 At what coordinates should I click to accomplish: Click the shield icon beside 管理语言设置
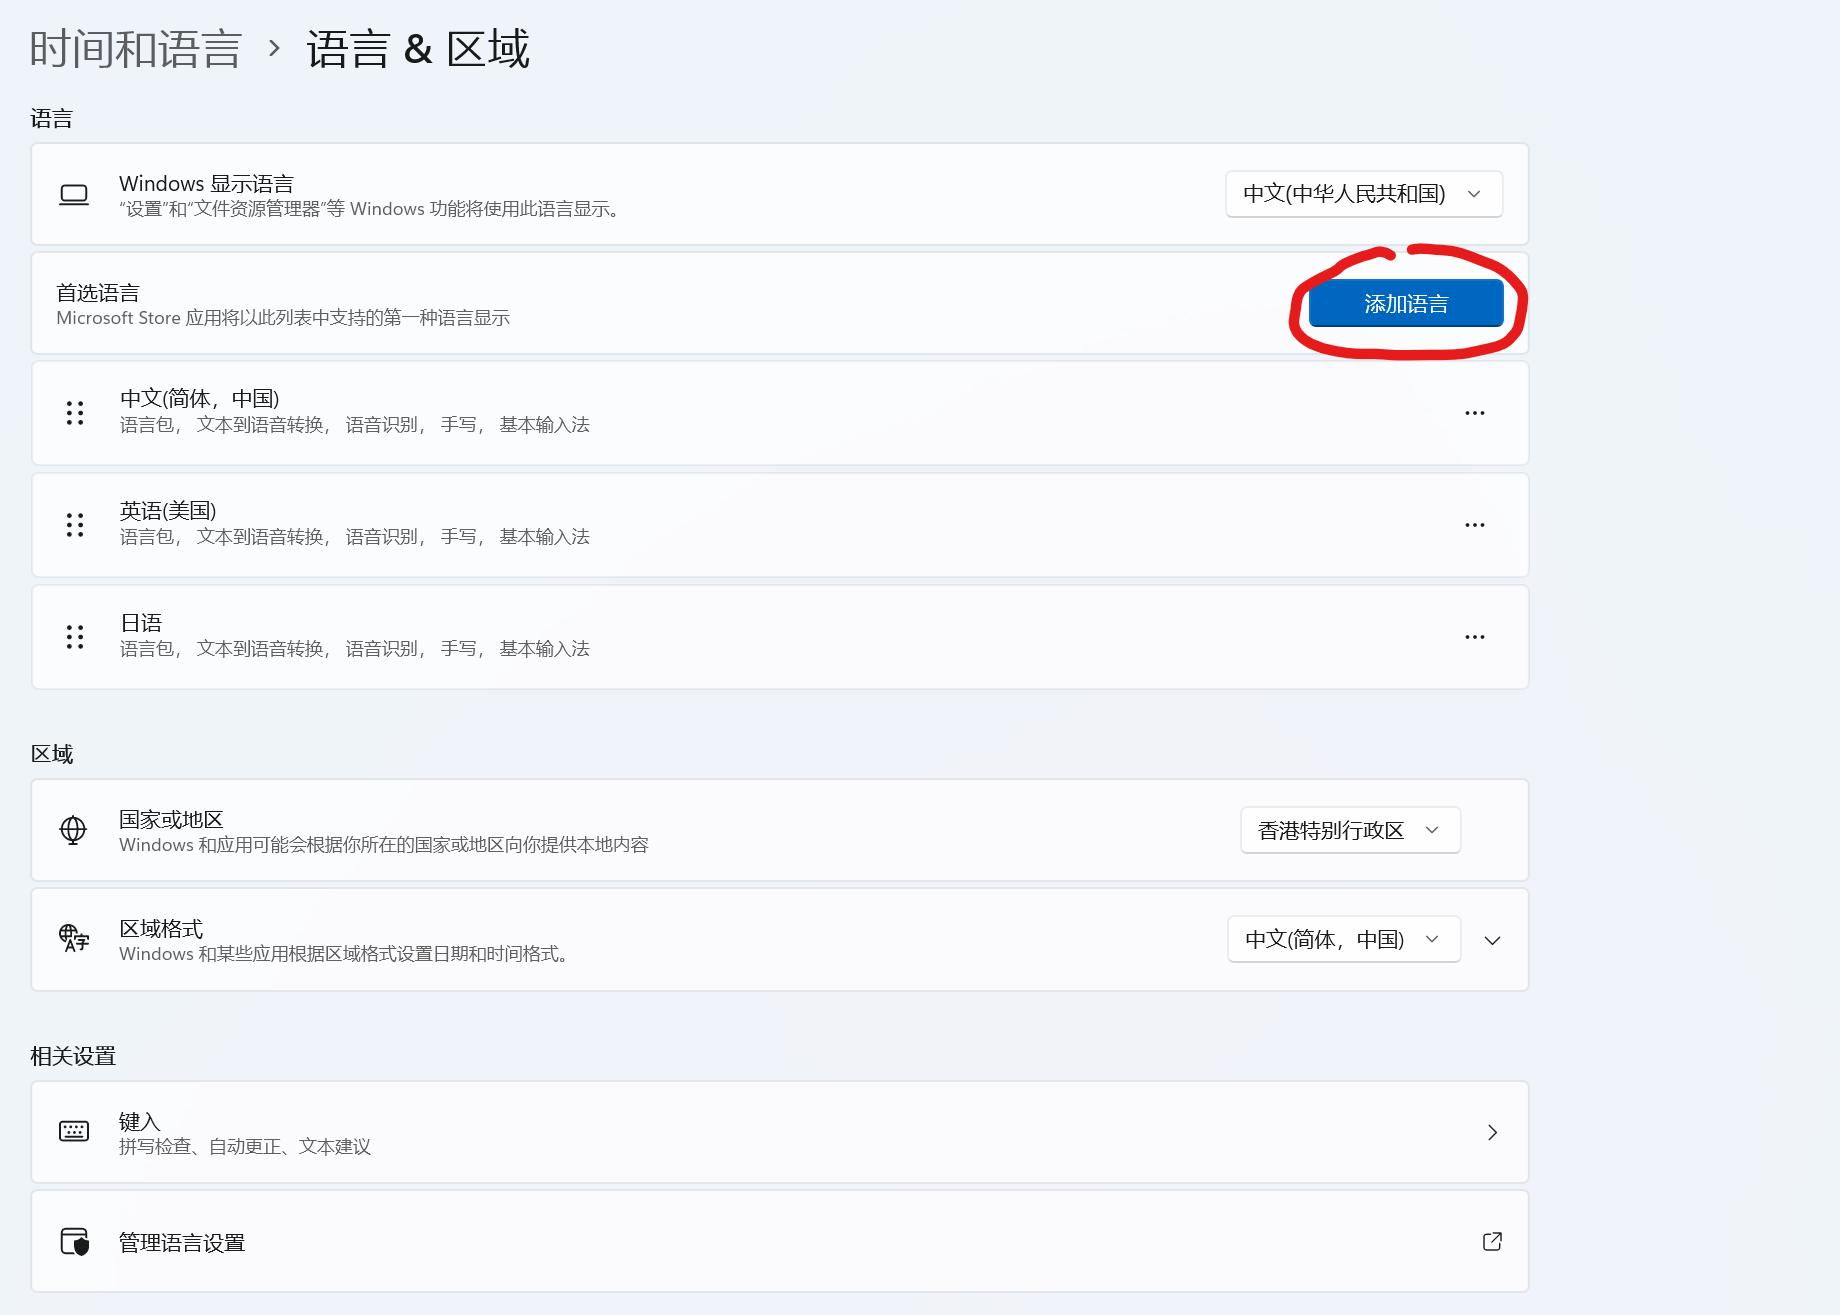pyautogui.click(x=73, y=1241)
